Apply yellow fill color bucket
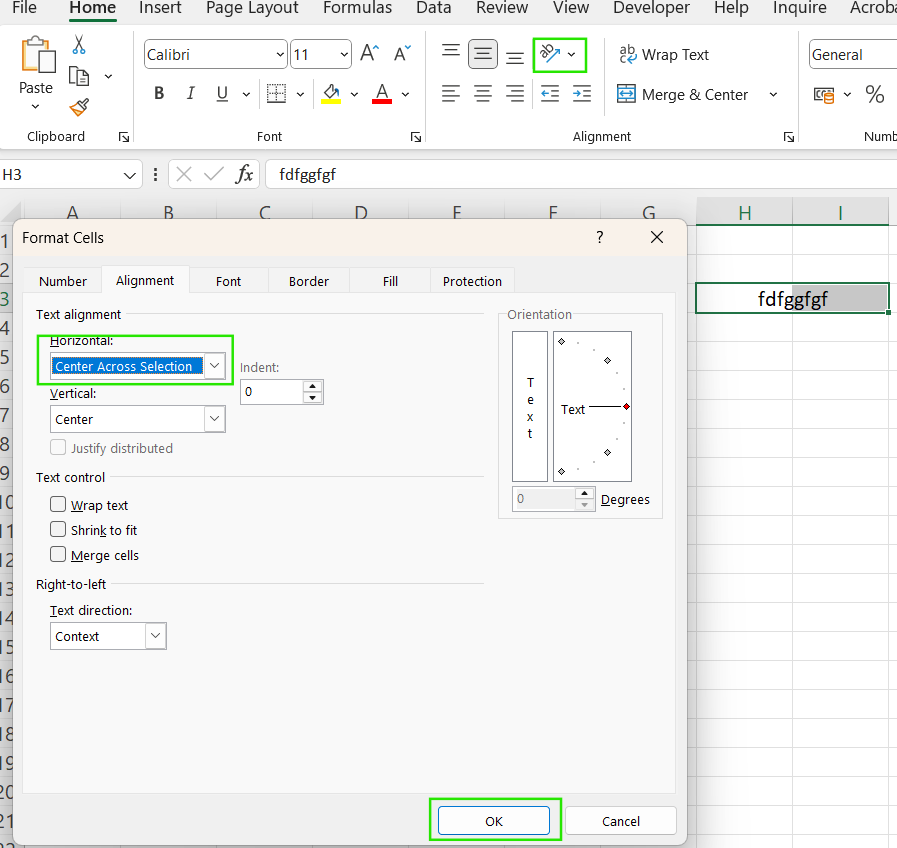Viewport: 897px width, 848px height. [x=331, y=93]
